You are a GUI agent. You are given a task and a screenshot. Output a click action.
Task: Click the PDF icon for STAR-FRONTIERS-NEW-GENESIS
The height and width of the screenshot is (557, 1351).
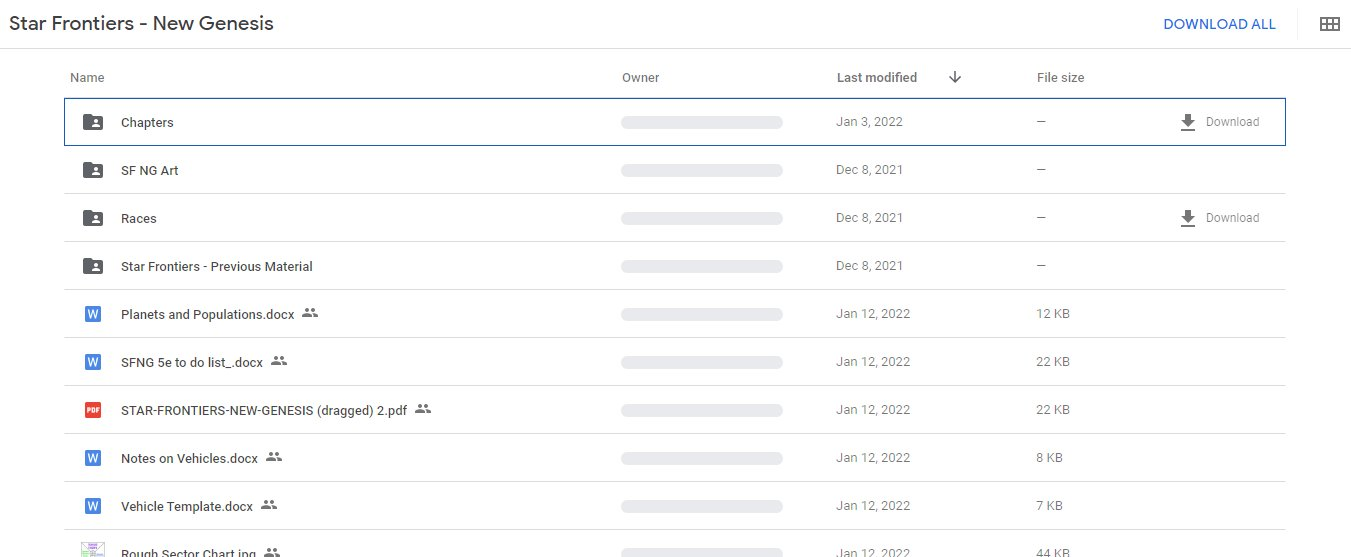tap(93, 410)
